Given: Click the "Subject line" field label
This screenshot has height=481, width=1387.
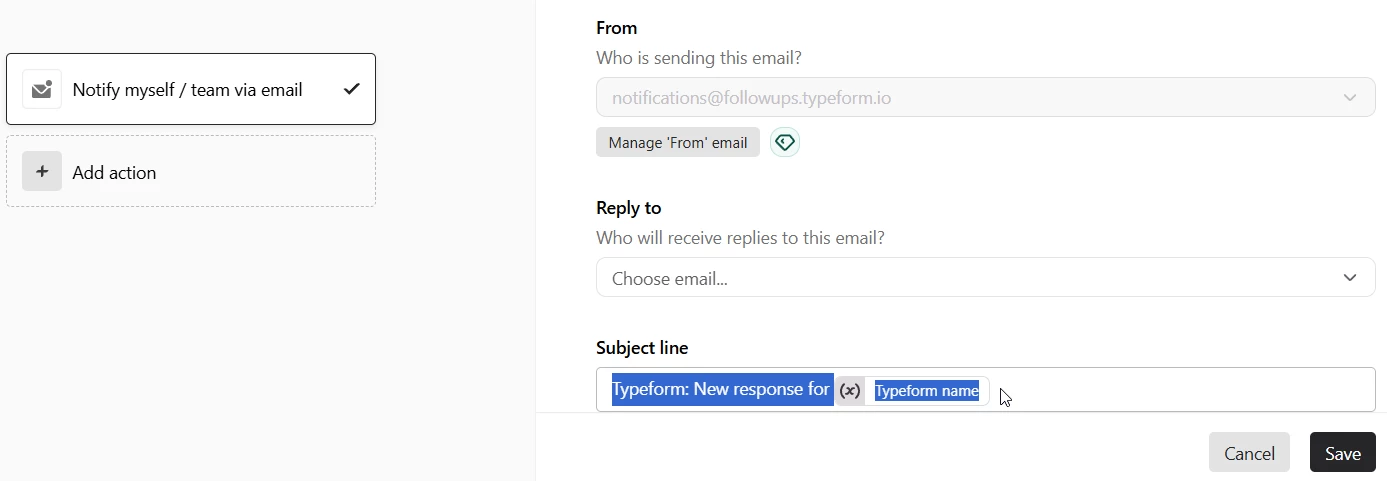Looking at the screenshot, I should pyautogui.click(x=642, y=348).
